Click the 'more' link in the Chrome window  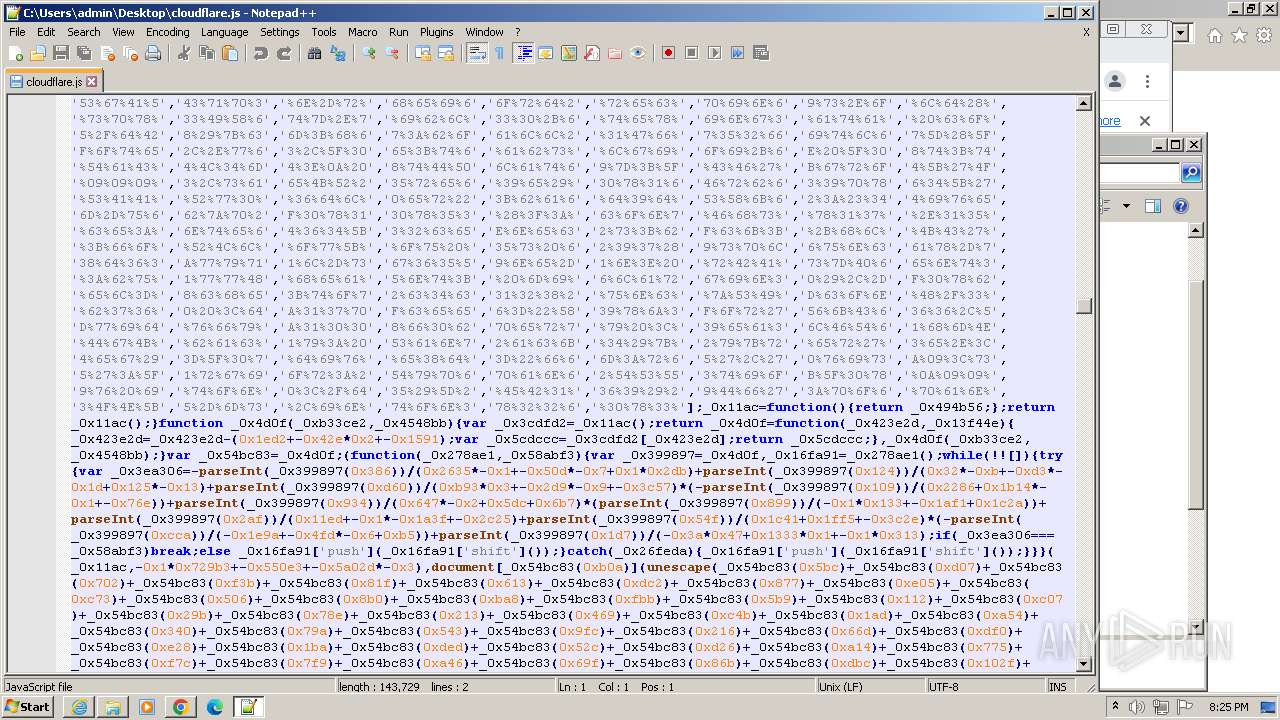click(1110, 121)
